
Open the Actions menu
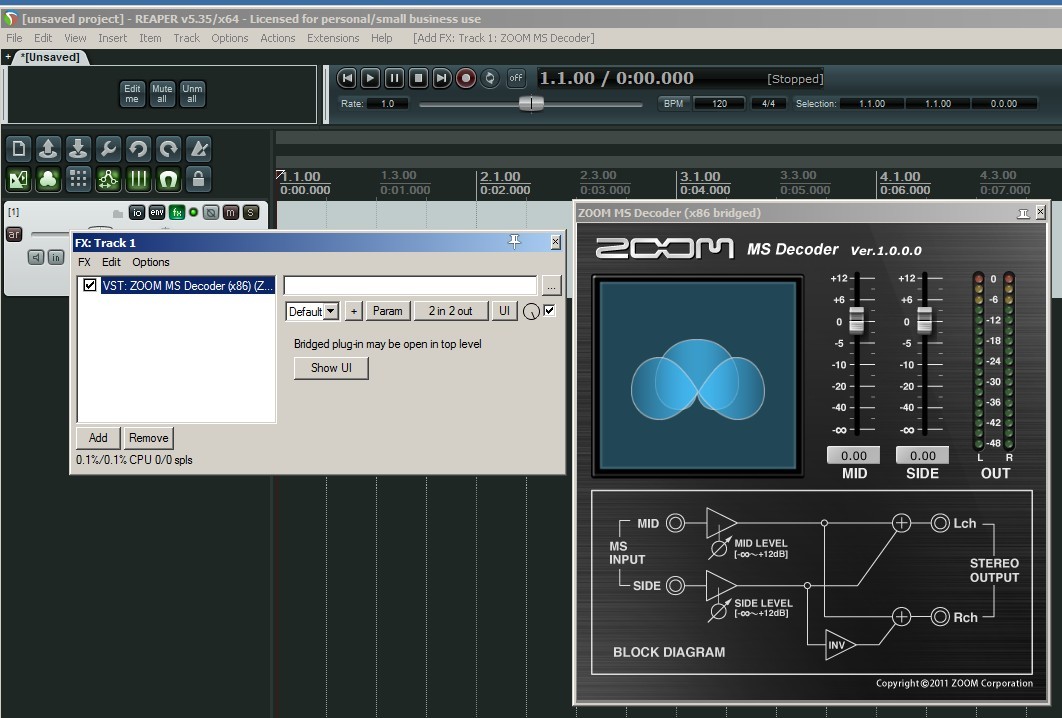point(278,38)
